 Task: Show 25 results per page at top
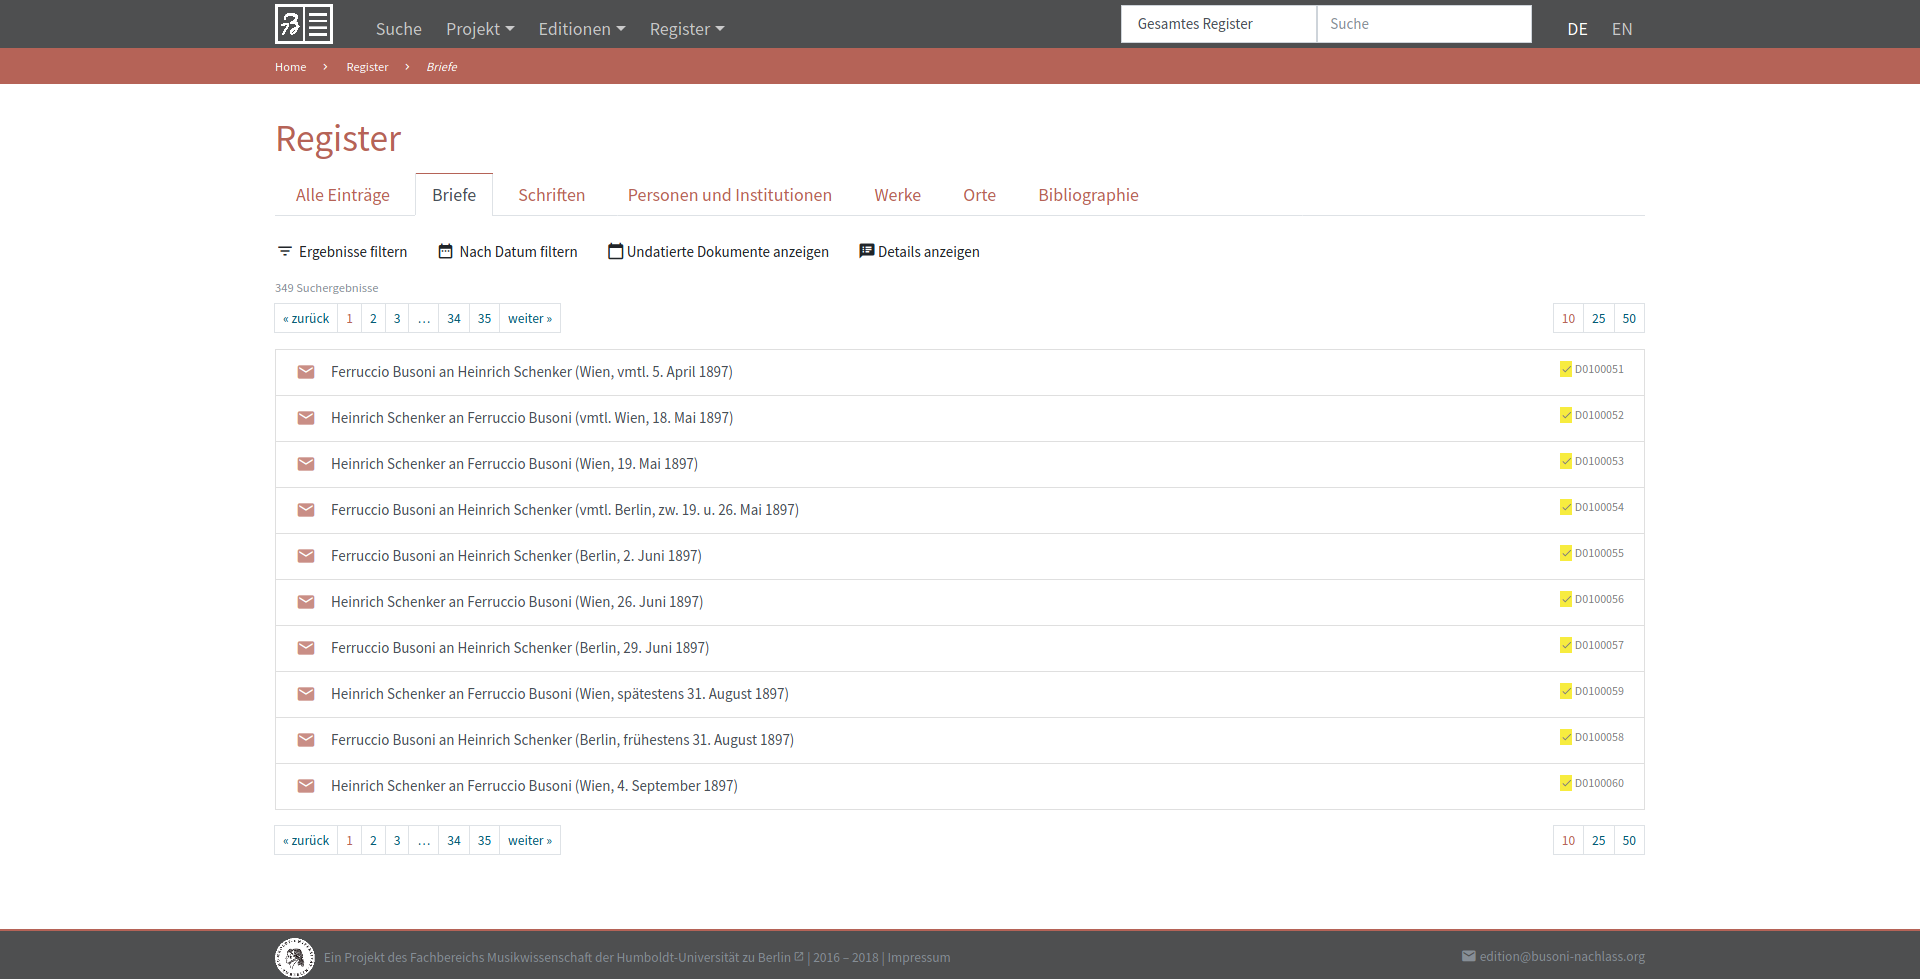click(1599, 318)
